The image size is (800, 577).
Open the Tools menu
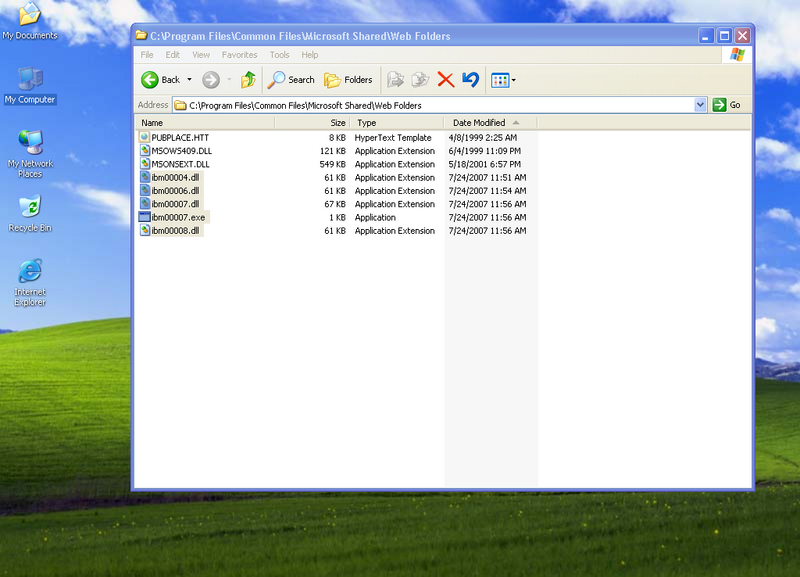pyautogui.click(x=280, y=55)
